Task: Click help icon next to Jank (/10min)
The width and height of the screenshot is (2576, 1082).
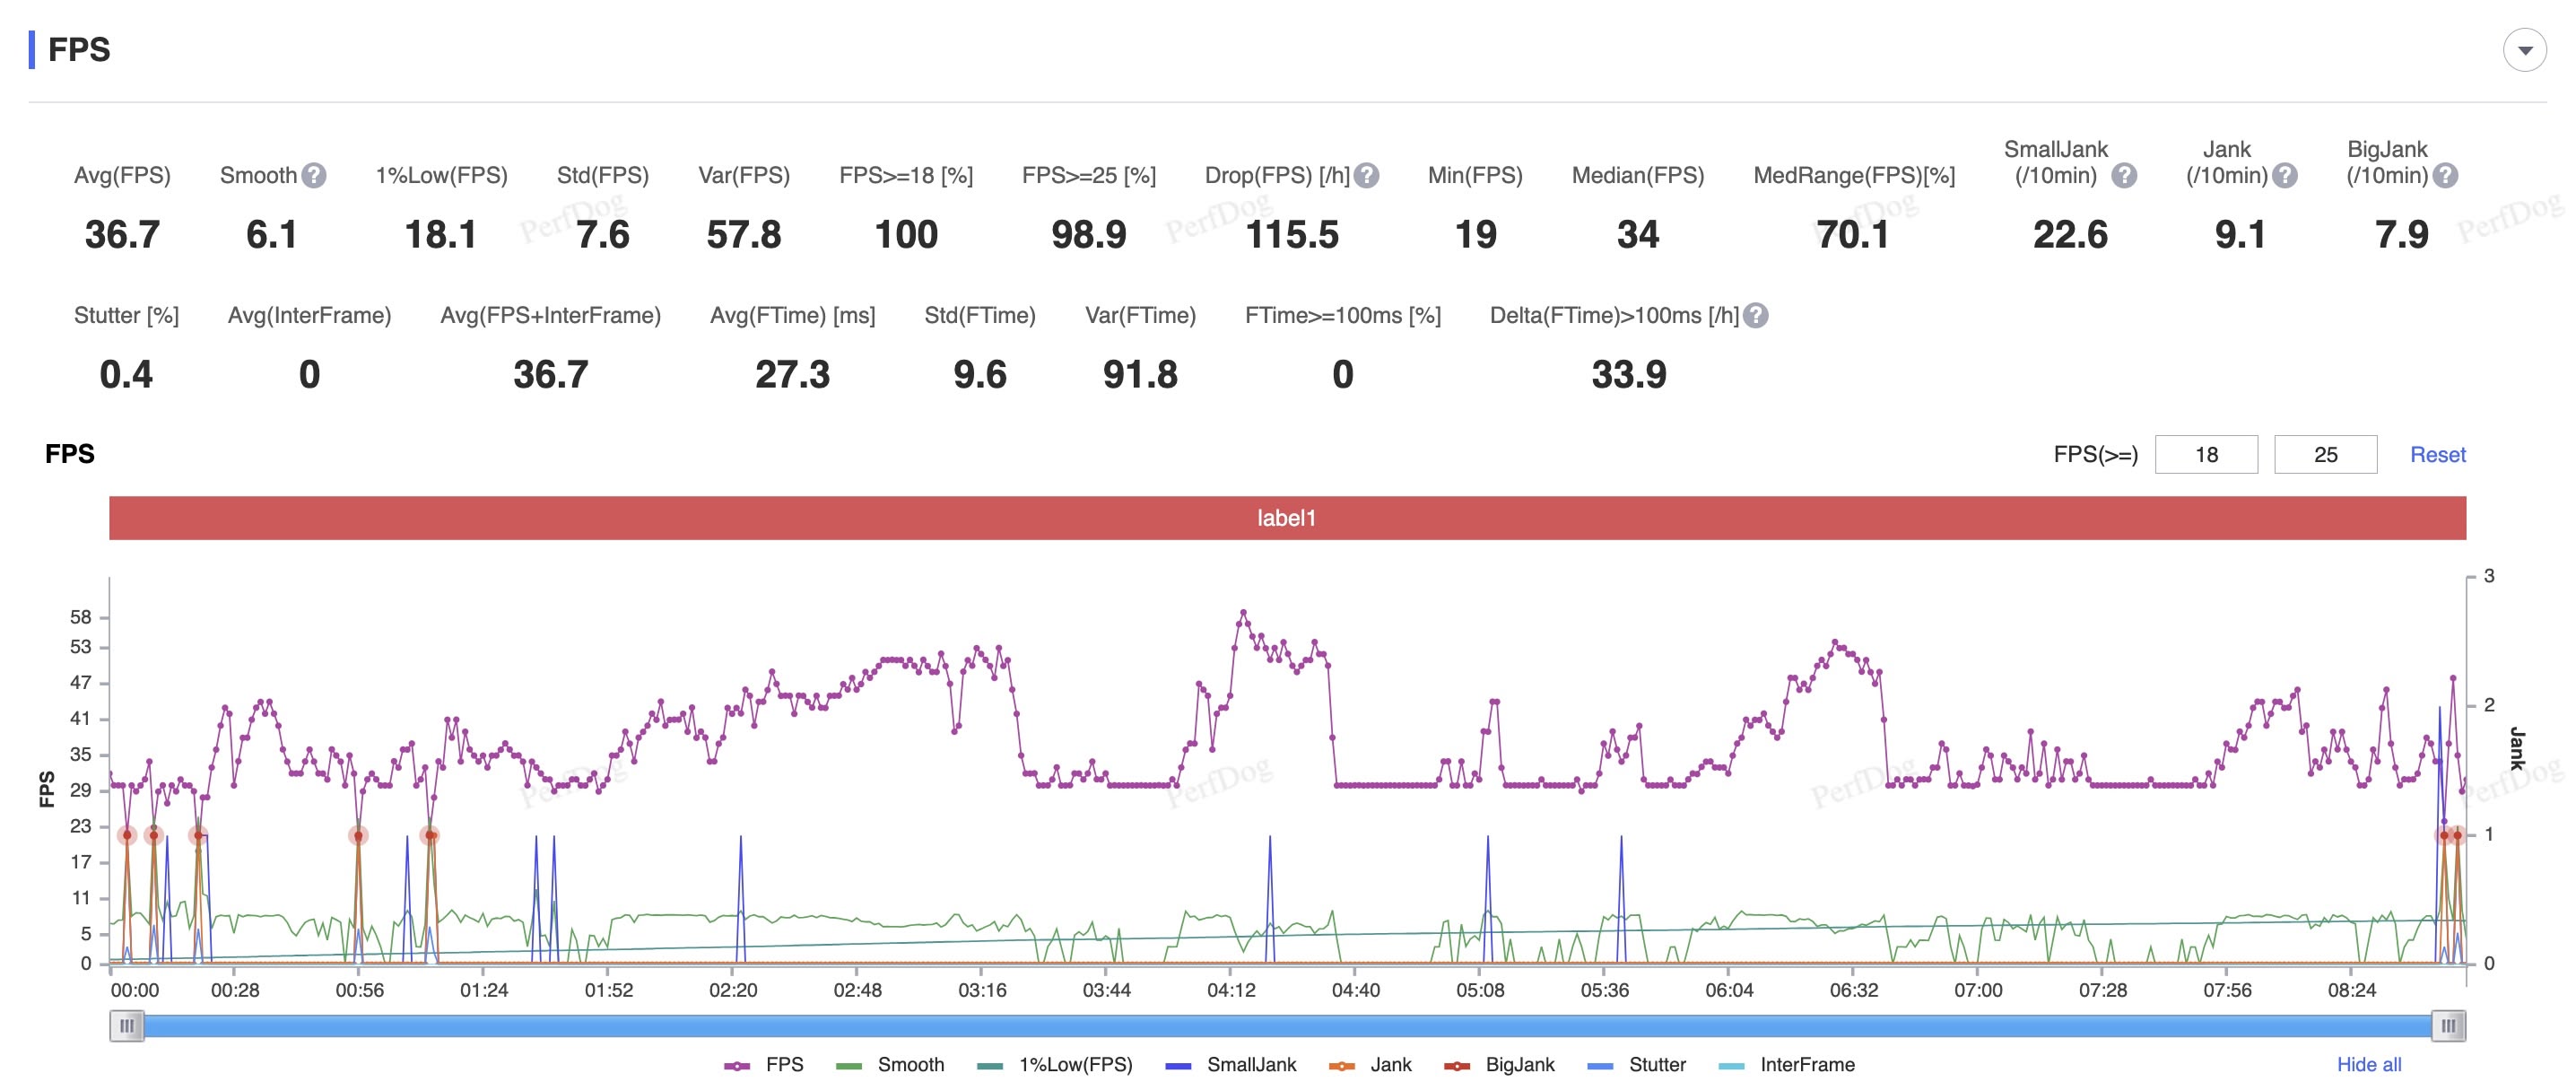Action: (x=2284, y=176)
